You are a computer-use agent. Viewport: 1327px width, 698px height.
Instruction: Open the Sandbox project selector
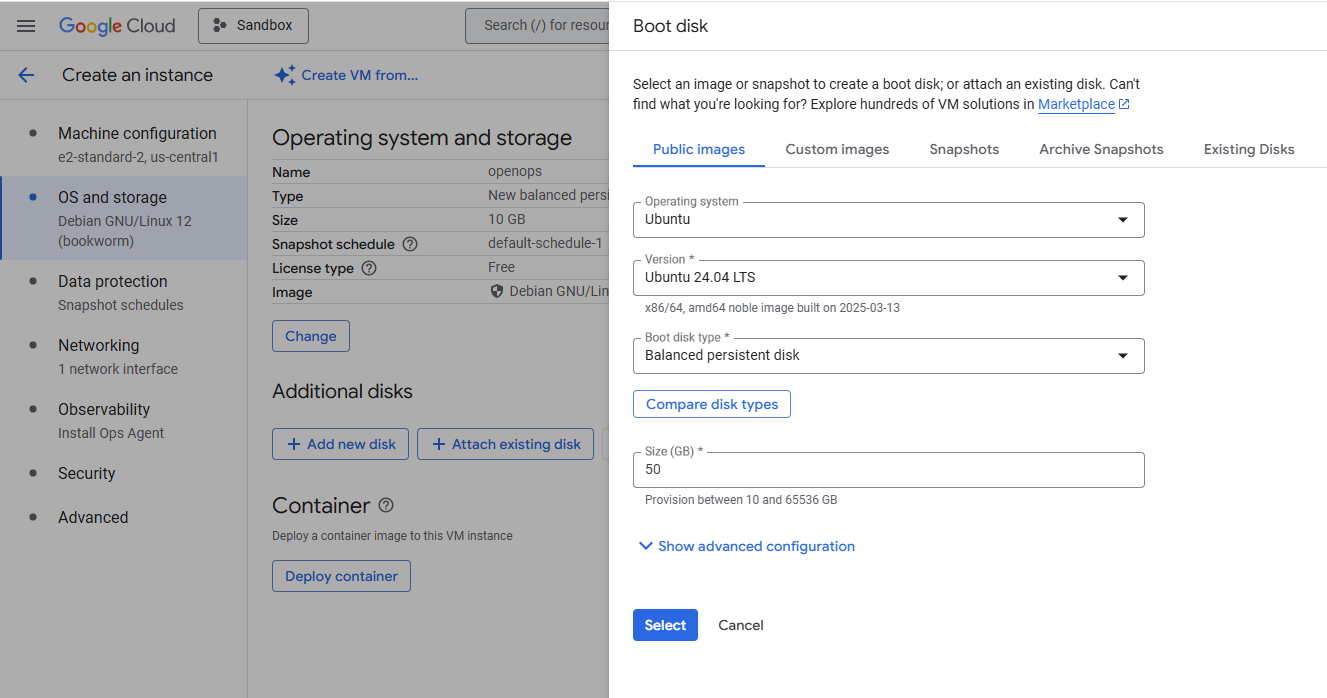(x=253, y=25)
